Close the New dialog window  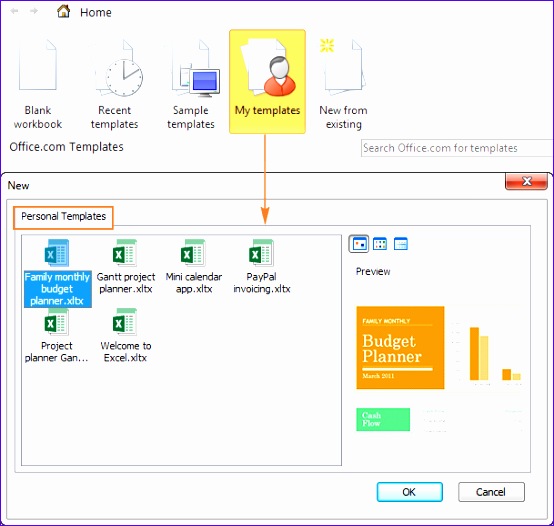point(526,181)
